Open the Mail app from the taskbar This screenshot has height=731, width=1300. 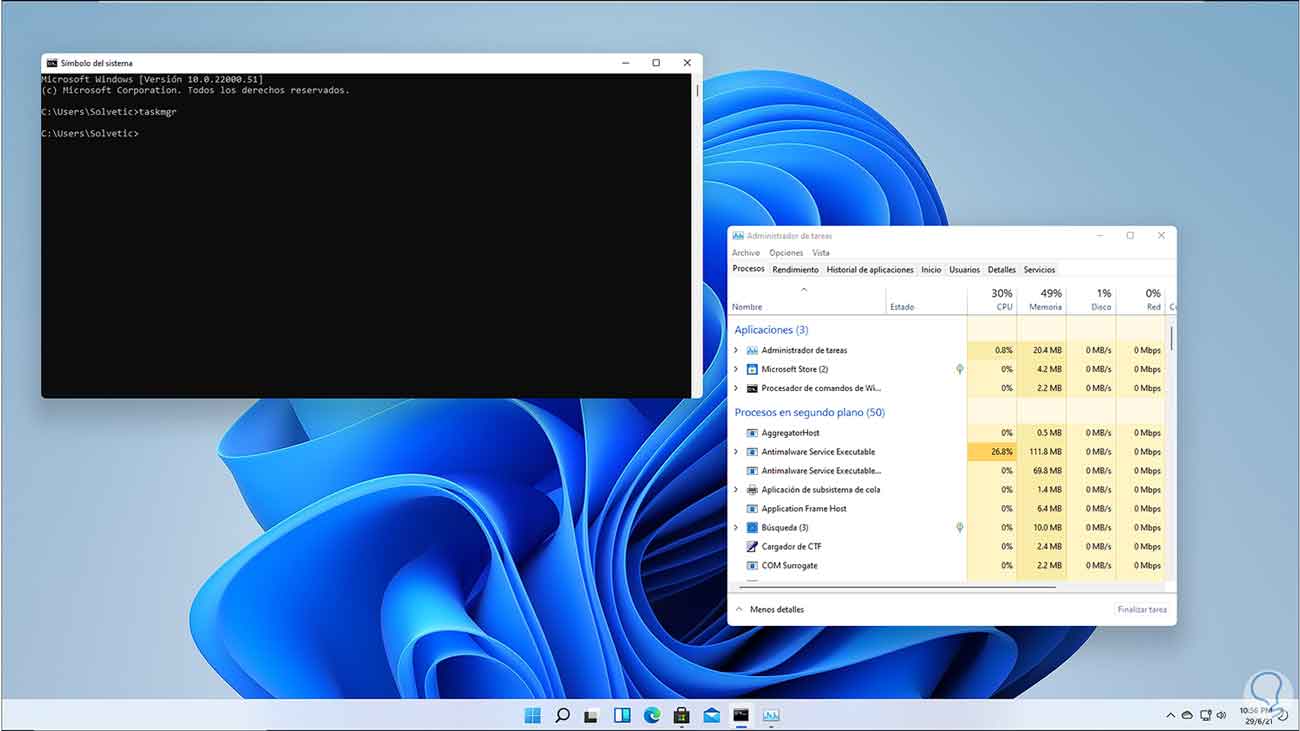point(711,715)
